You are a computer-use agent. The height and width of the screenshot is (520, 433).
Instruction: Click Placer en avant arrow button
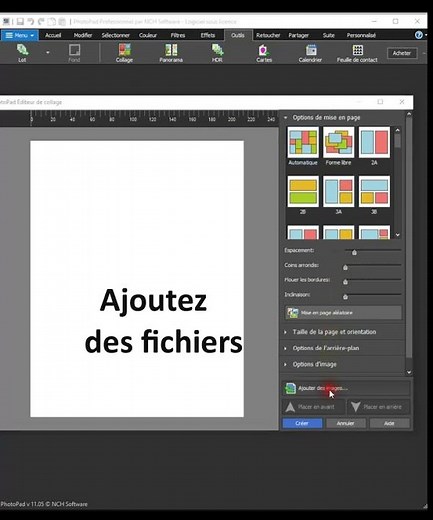(314, 407)
